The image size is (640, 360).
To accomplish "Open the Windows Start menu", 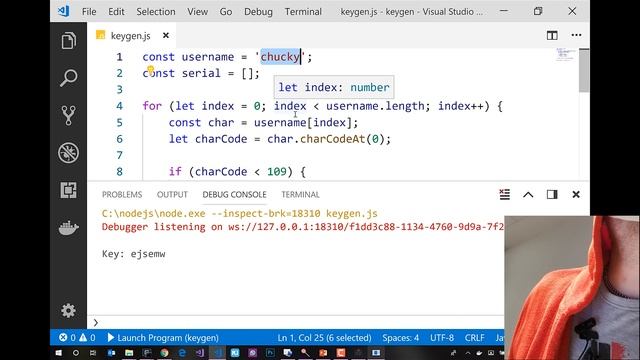I will (x=58, y=353).
